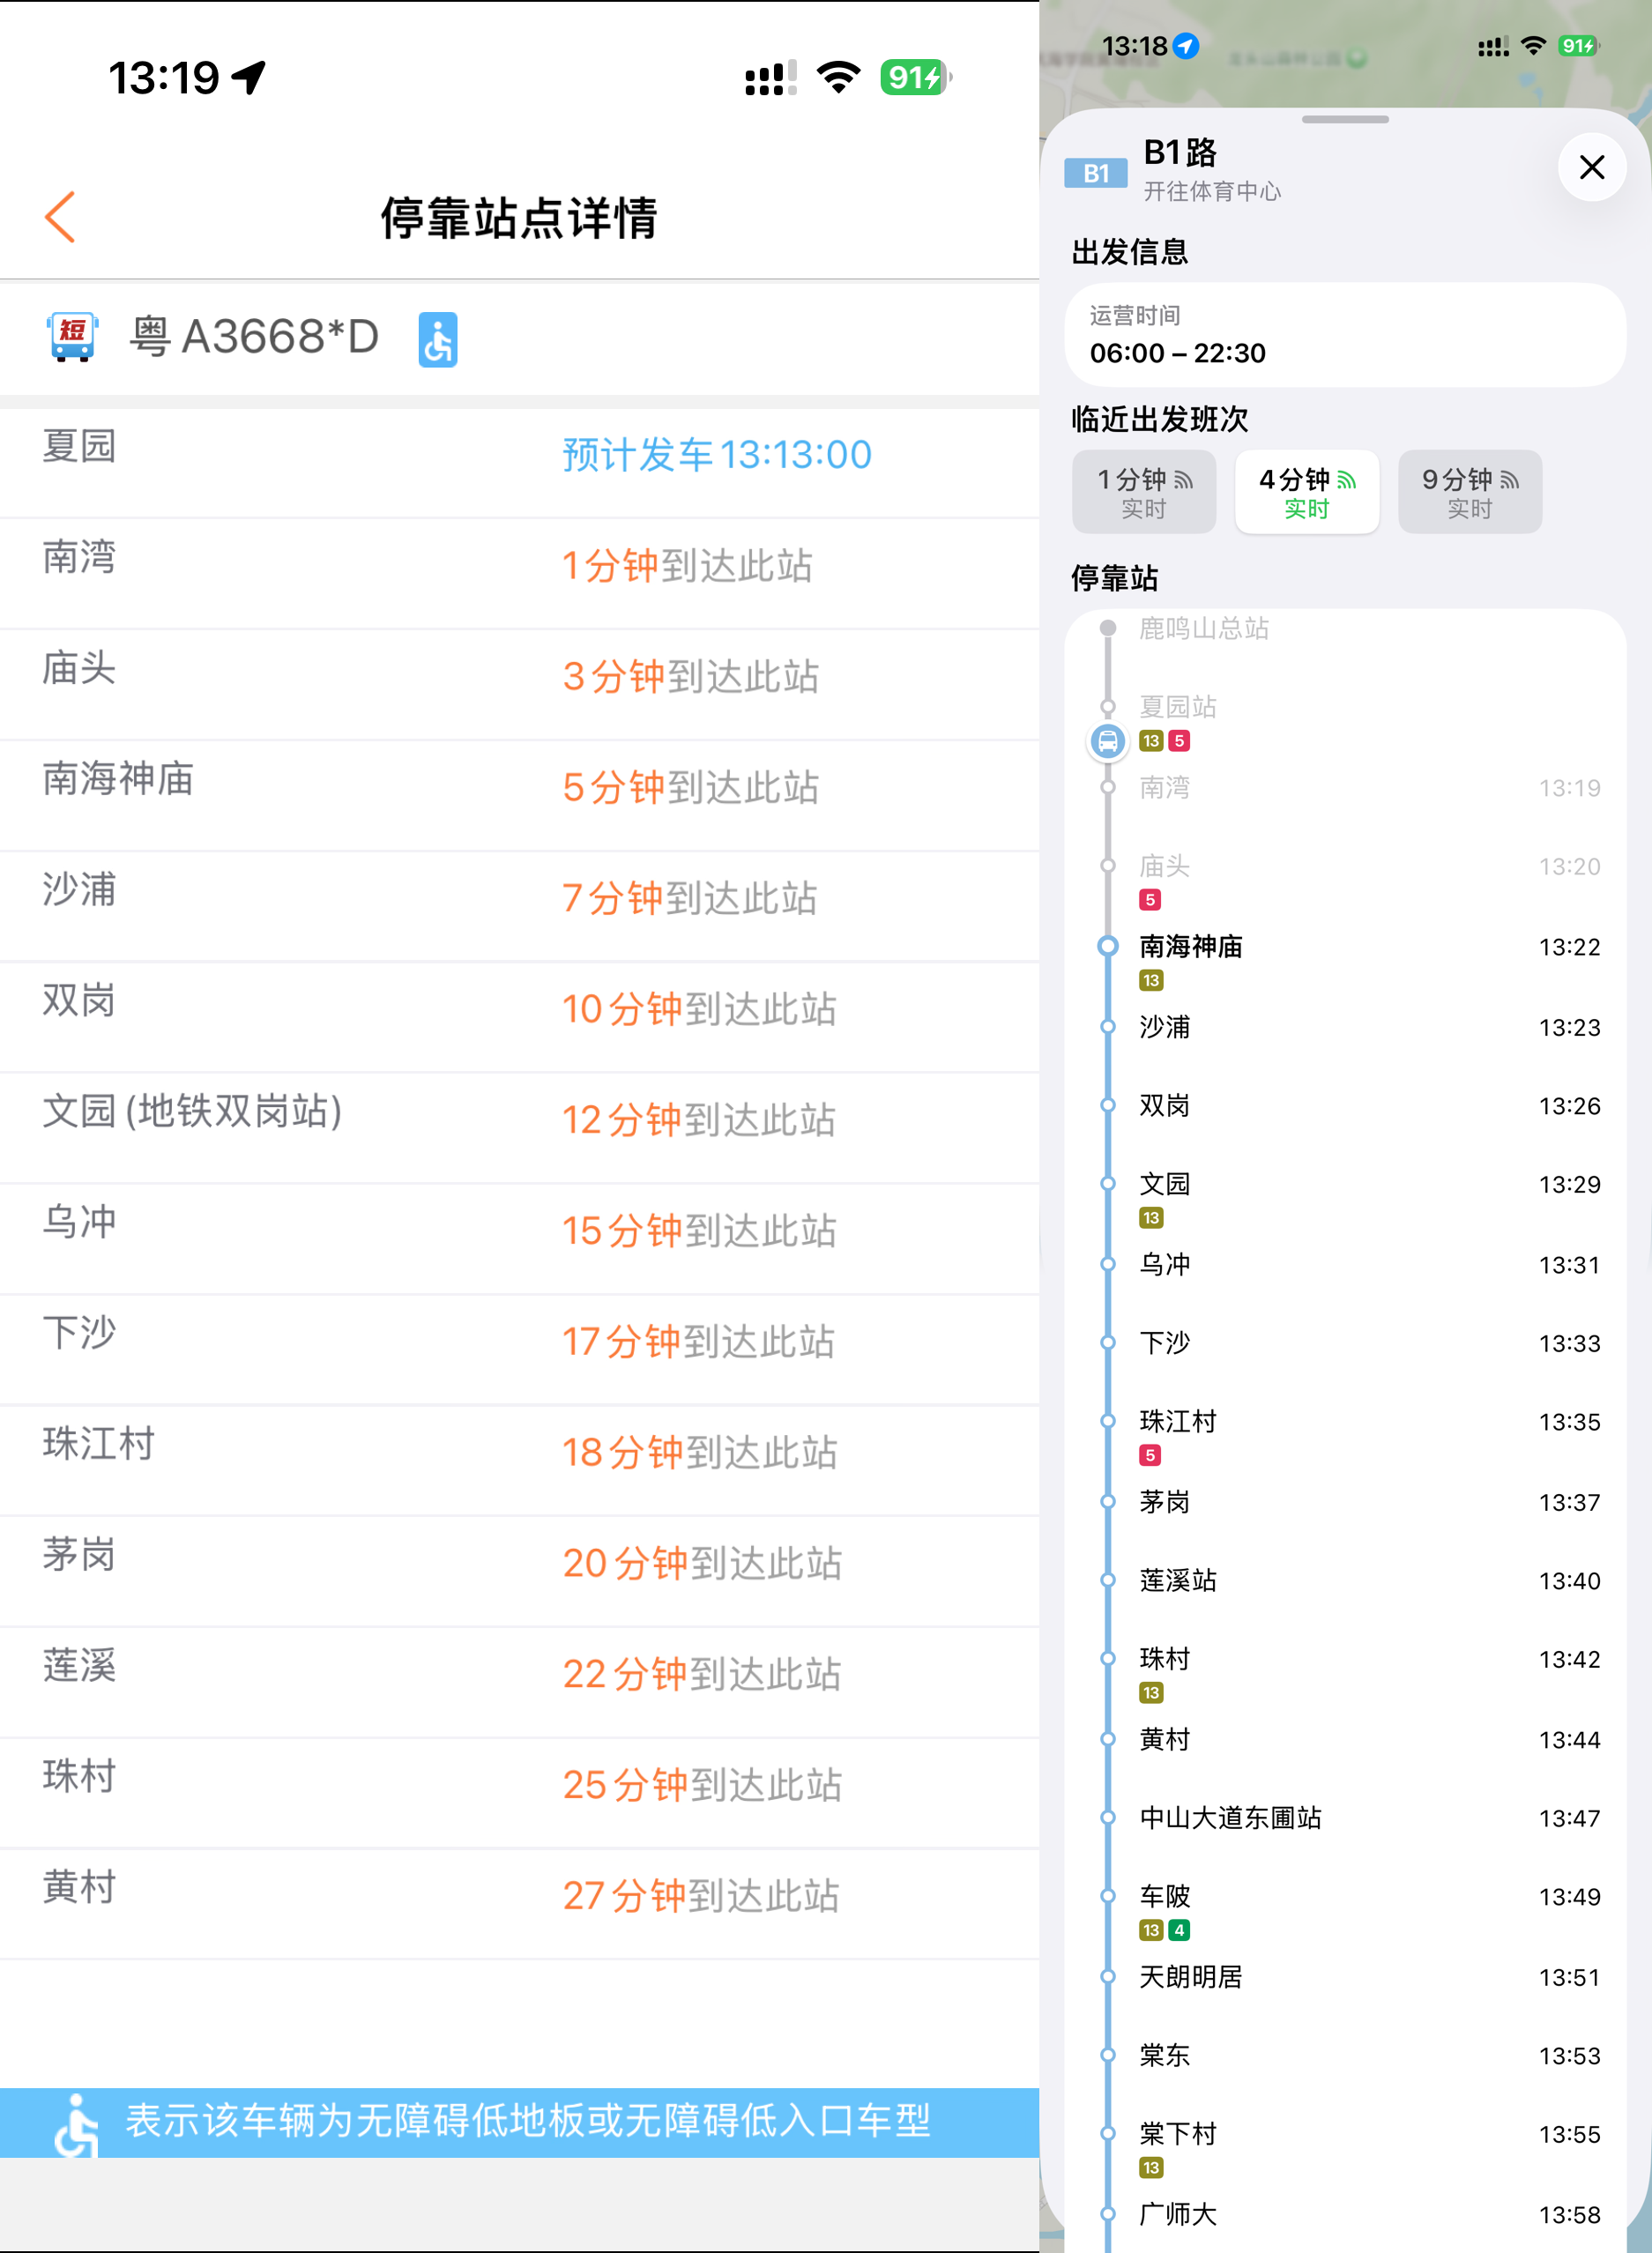
Task: Tap the blue accessibility legend banner
Action: (519, 2121)
